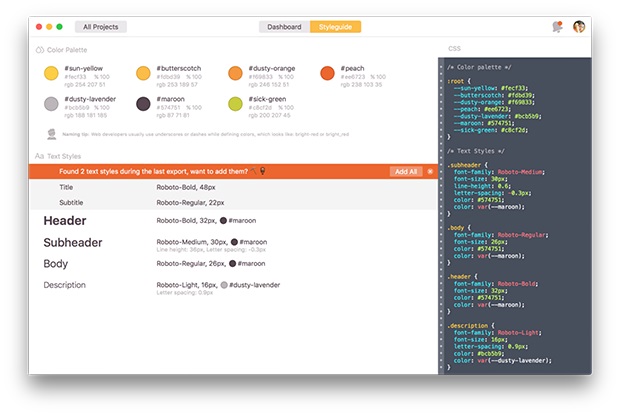Click the lightbulb icon in the banner

[263, 172]
